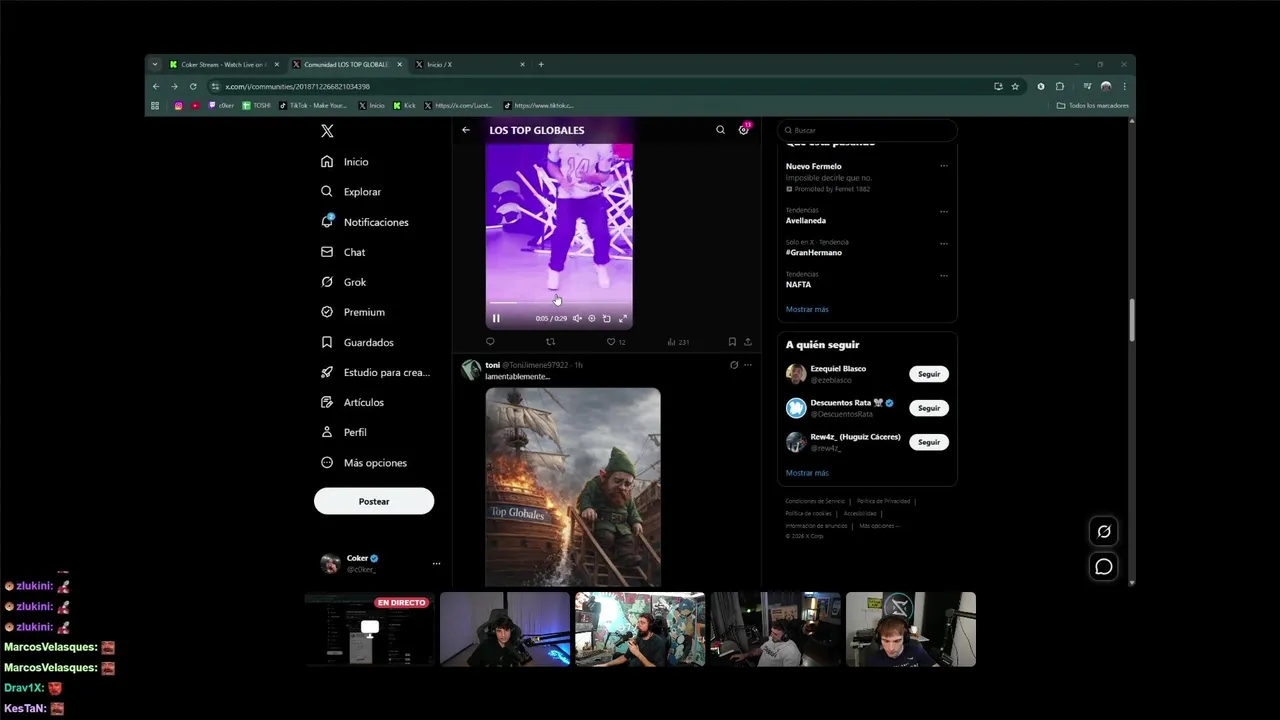1280x720 pixels.
Task: Open Grok in the sidebar
Action: click(343, 282)
